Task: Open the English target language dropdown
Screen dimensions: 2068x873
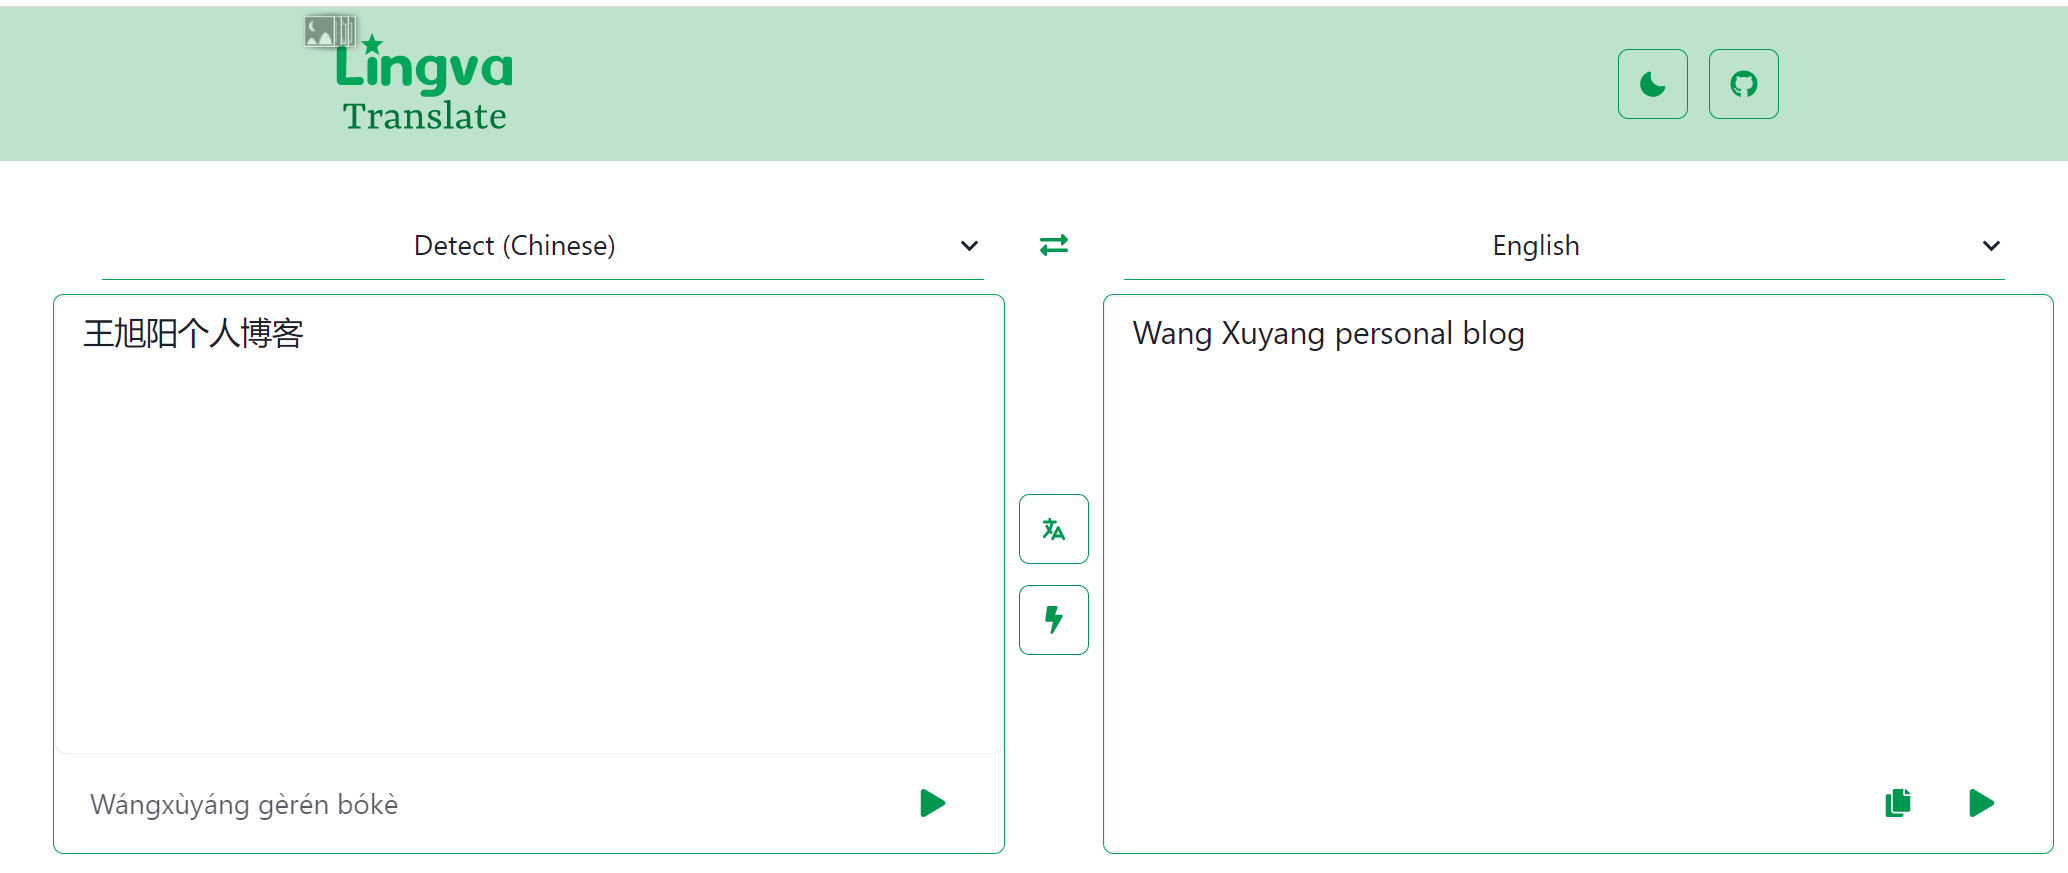Action: point(1535,246)
